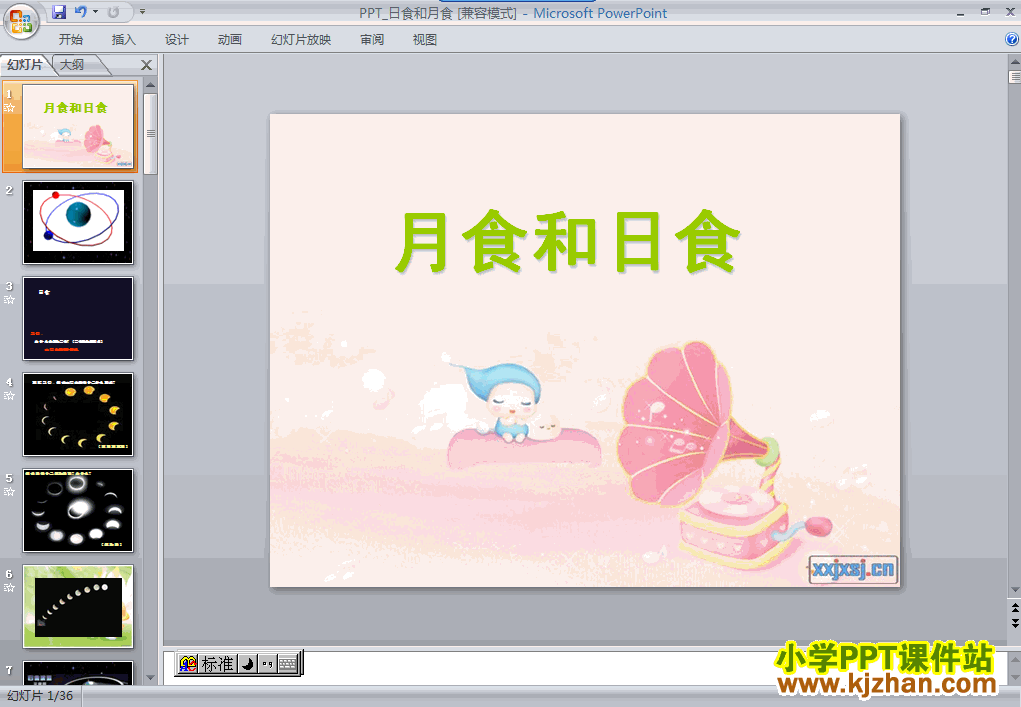Expand the undo history dropdown arrow

pos(96,12)
